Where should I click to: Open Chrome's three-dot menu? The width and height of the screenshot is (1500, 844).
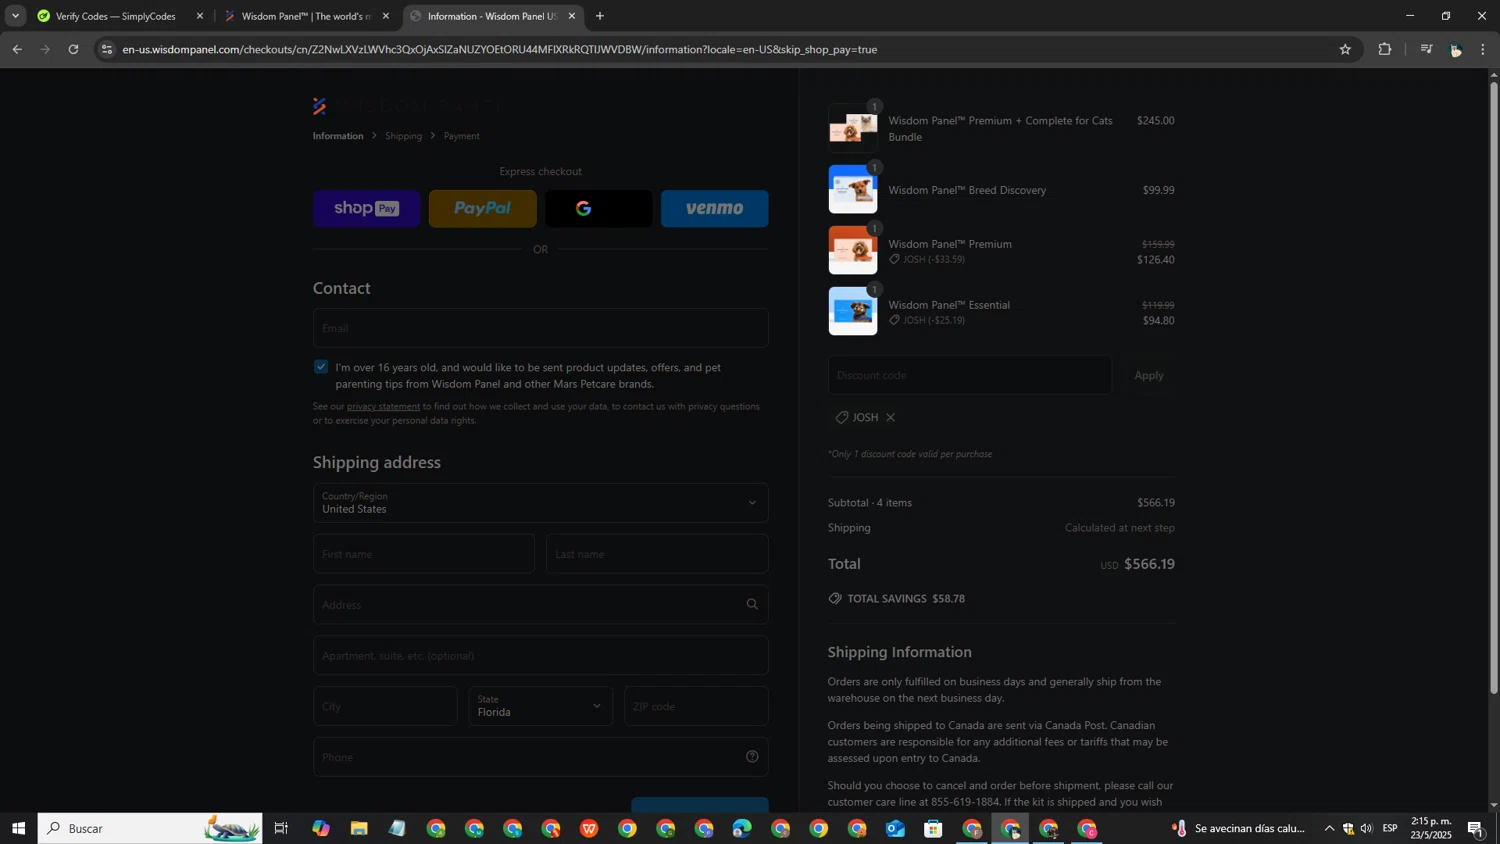point(1483,49)
